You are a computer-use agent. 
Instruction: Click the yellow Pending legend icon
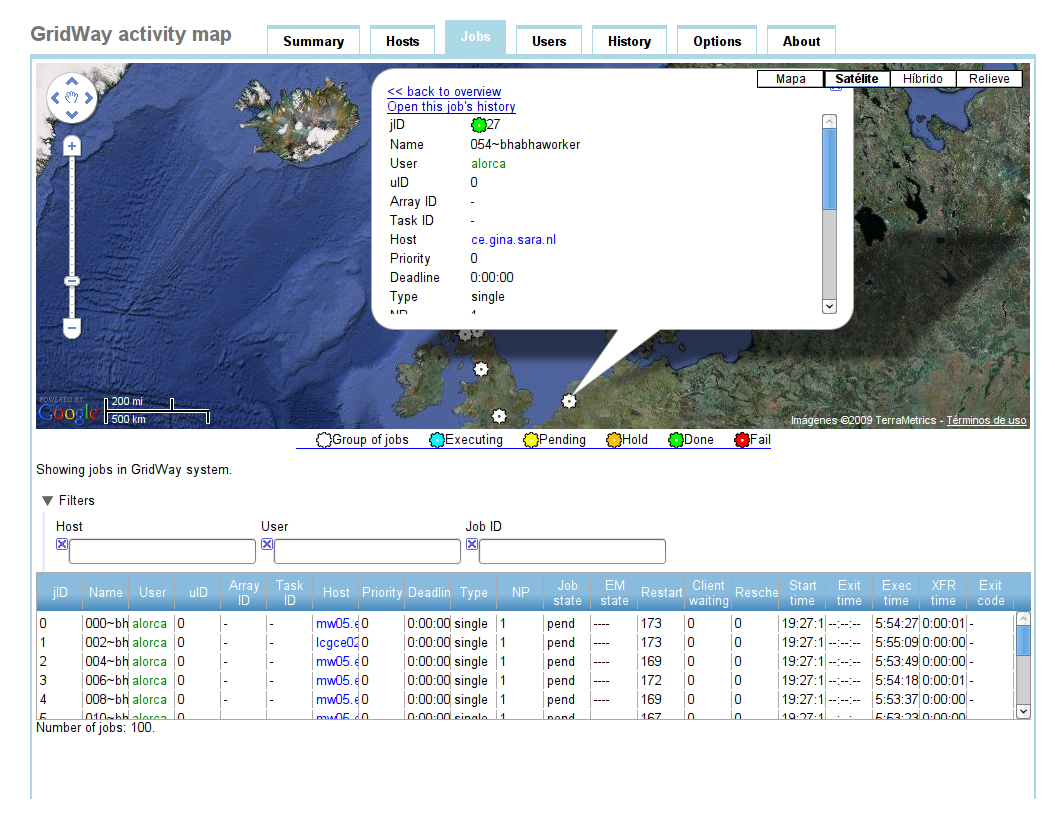click(x=531, y=440)
